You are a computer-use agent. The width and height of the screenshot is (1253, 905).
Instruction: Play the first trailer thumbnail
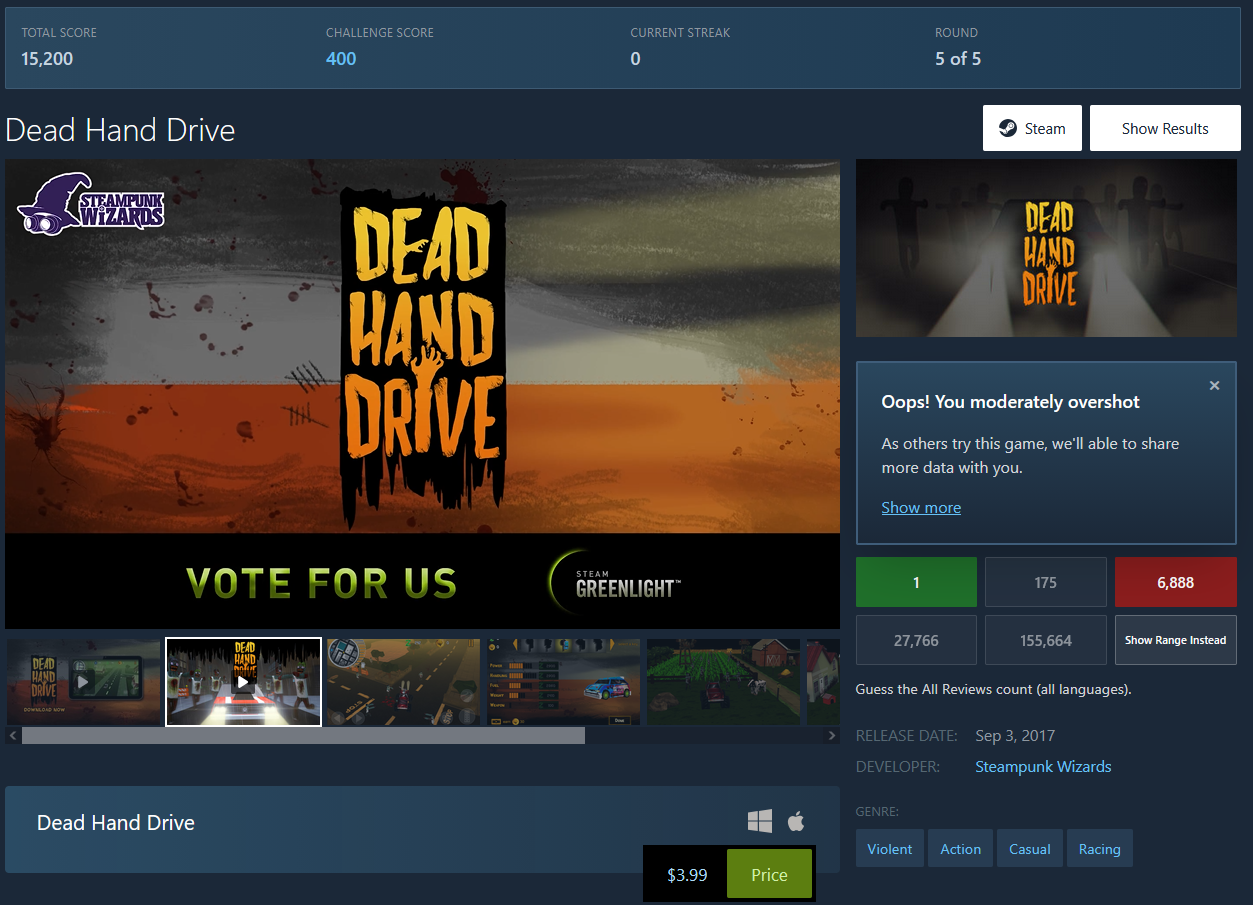point(83,682)
